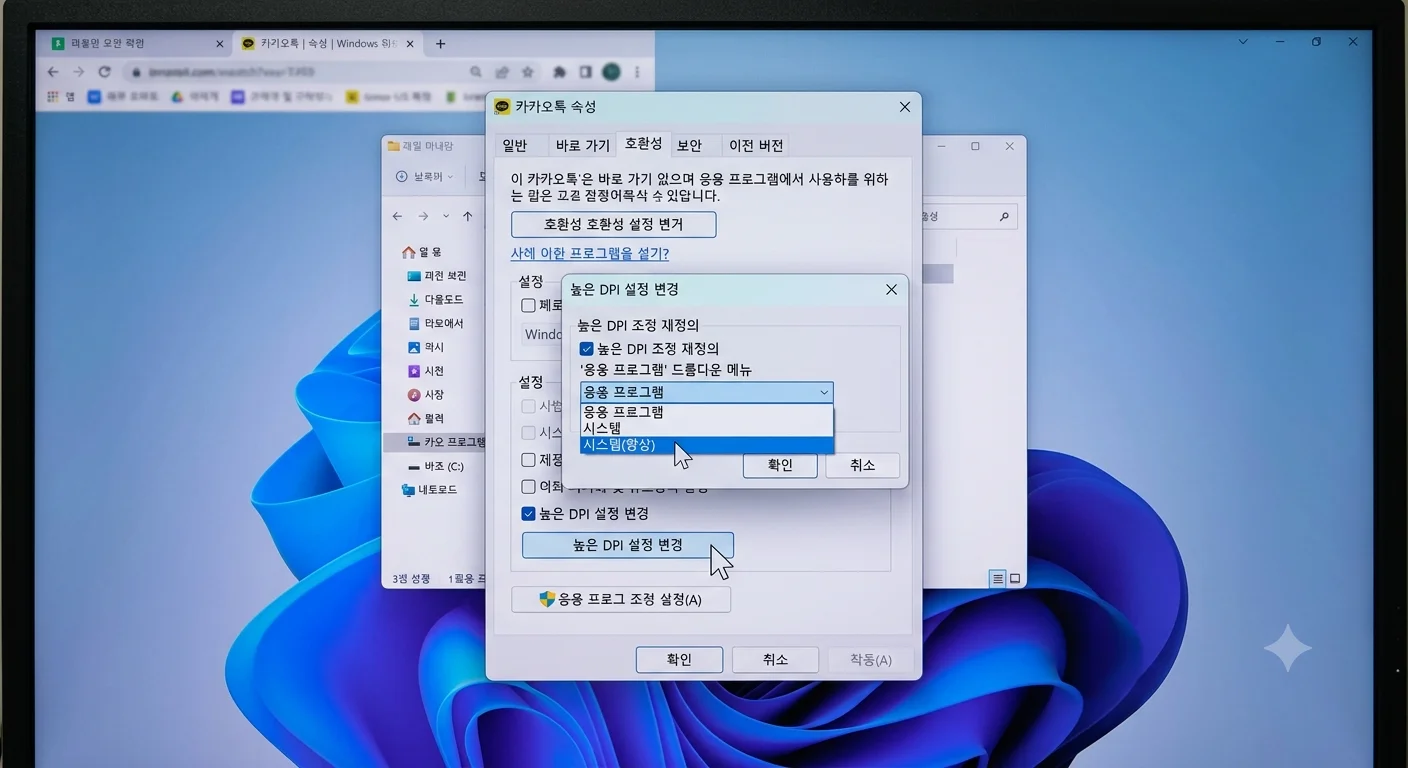Confirm the DPI dialog with 확인

(x=780, y=465)
